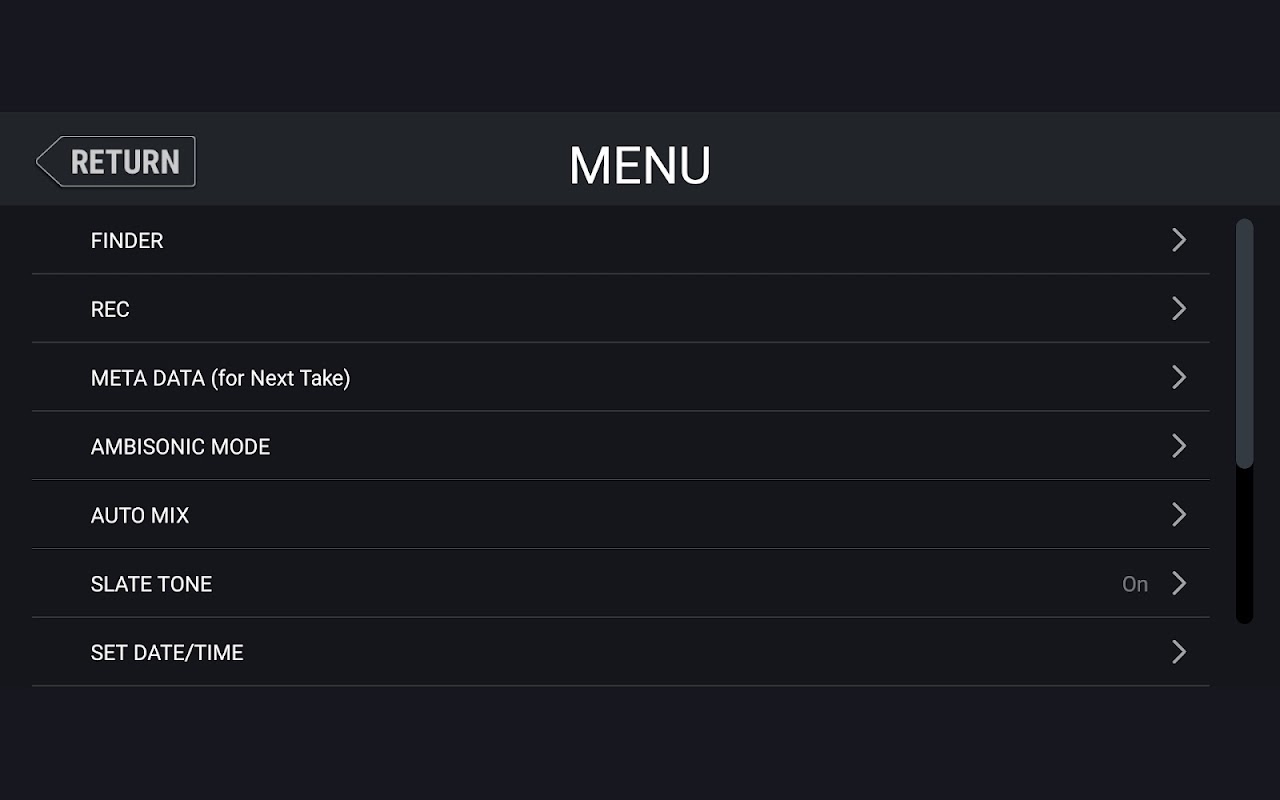Open the FINDER menu item

(x=620, y=240)
